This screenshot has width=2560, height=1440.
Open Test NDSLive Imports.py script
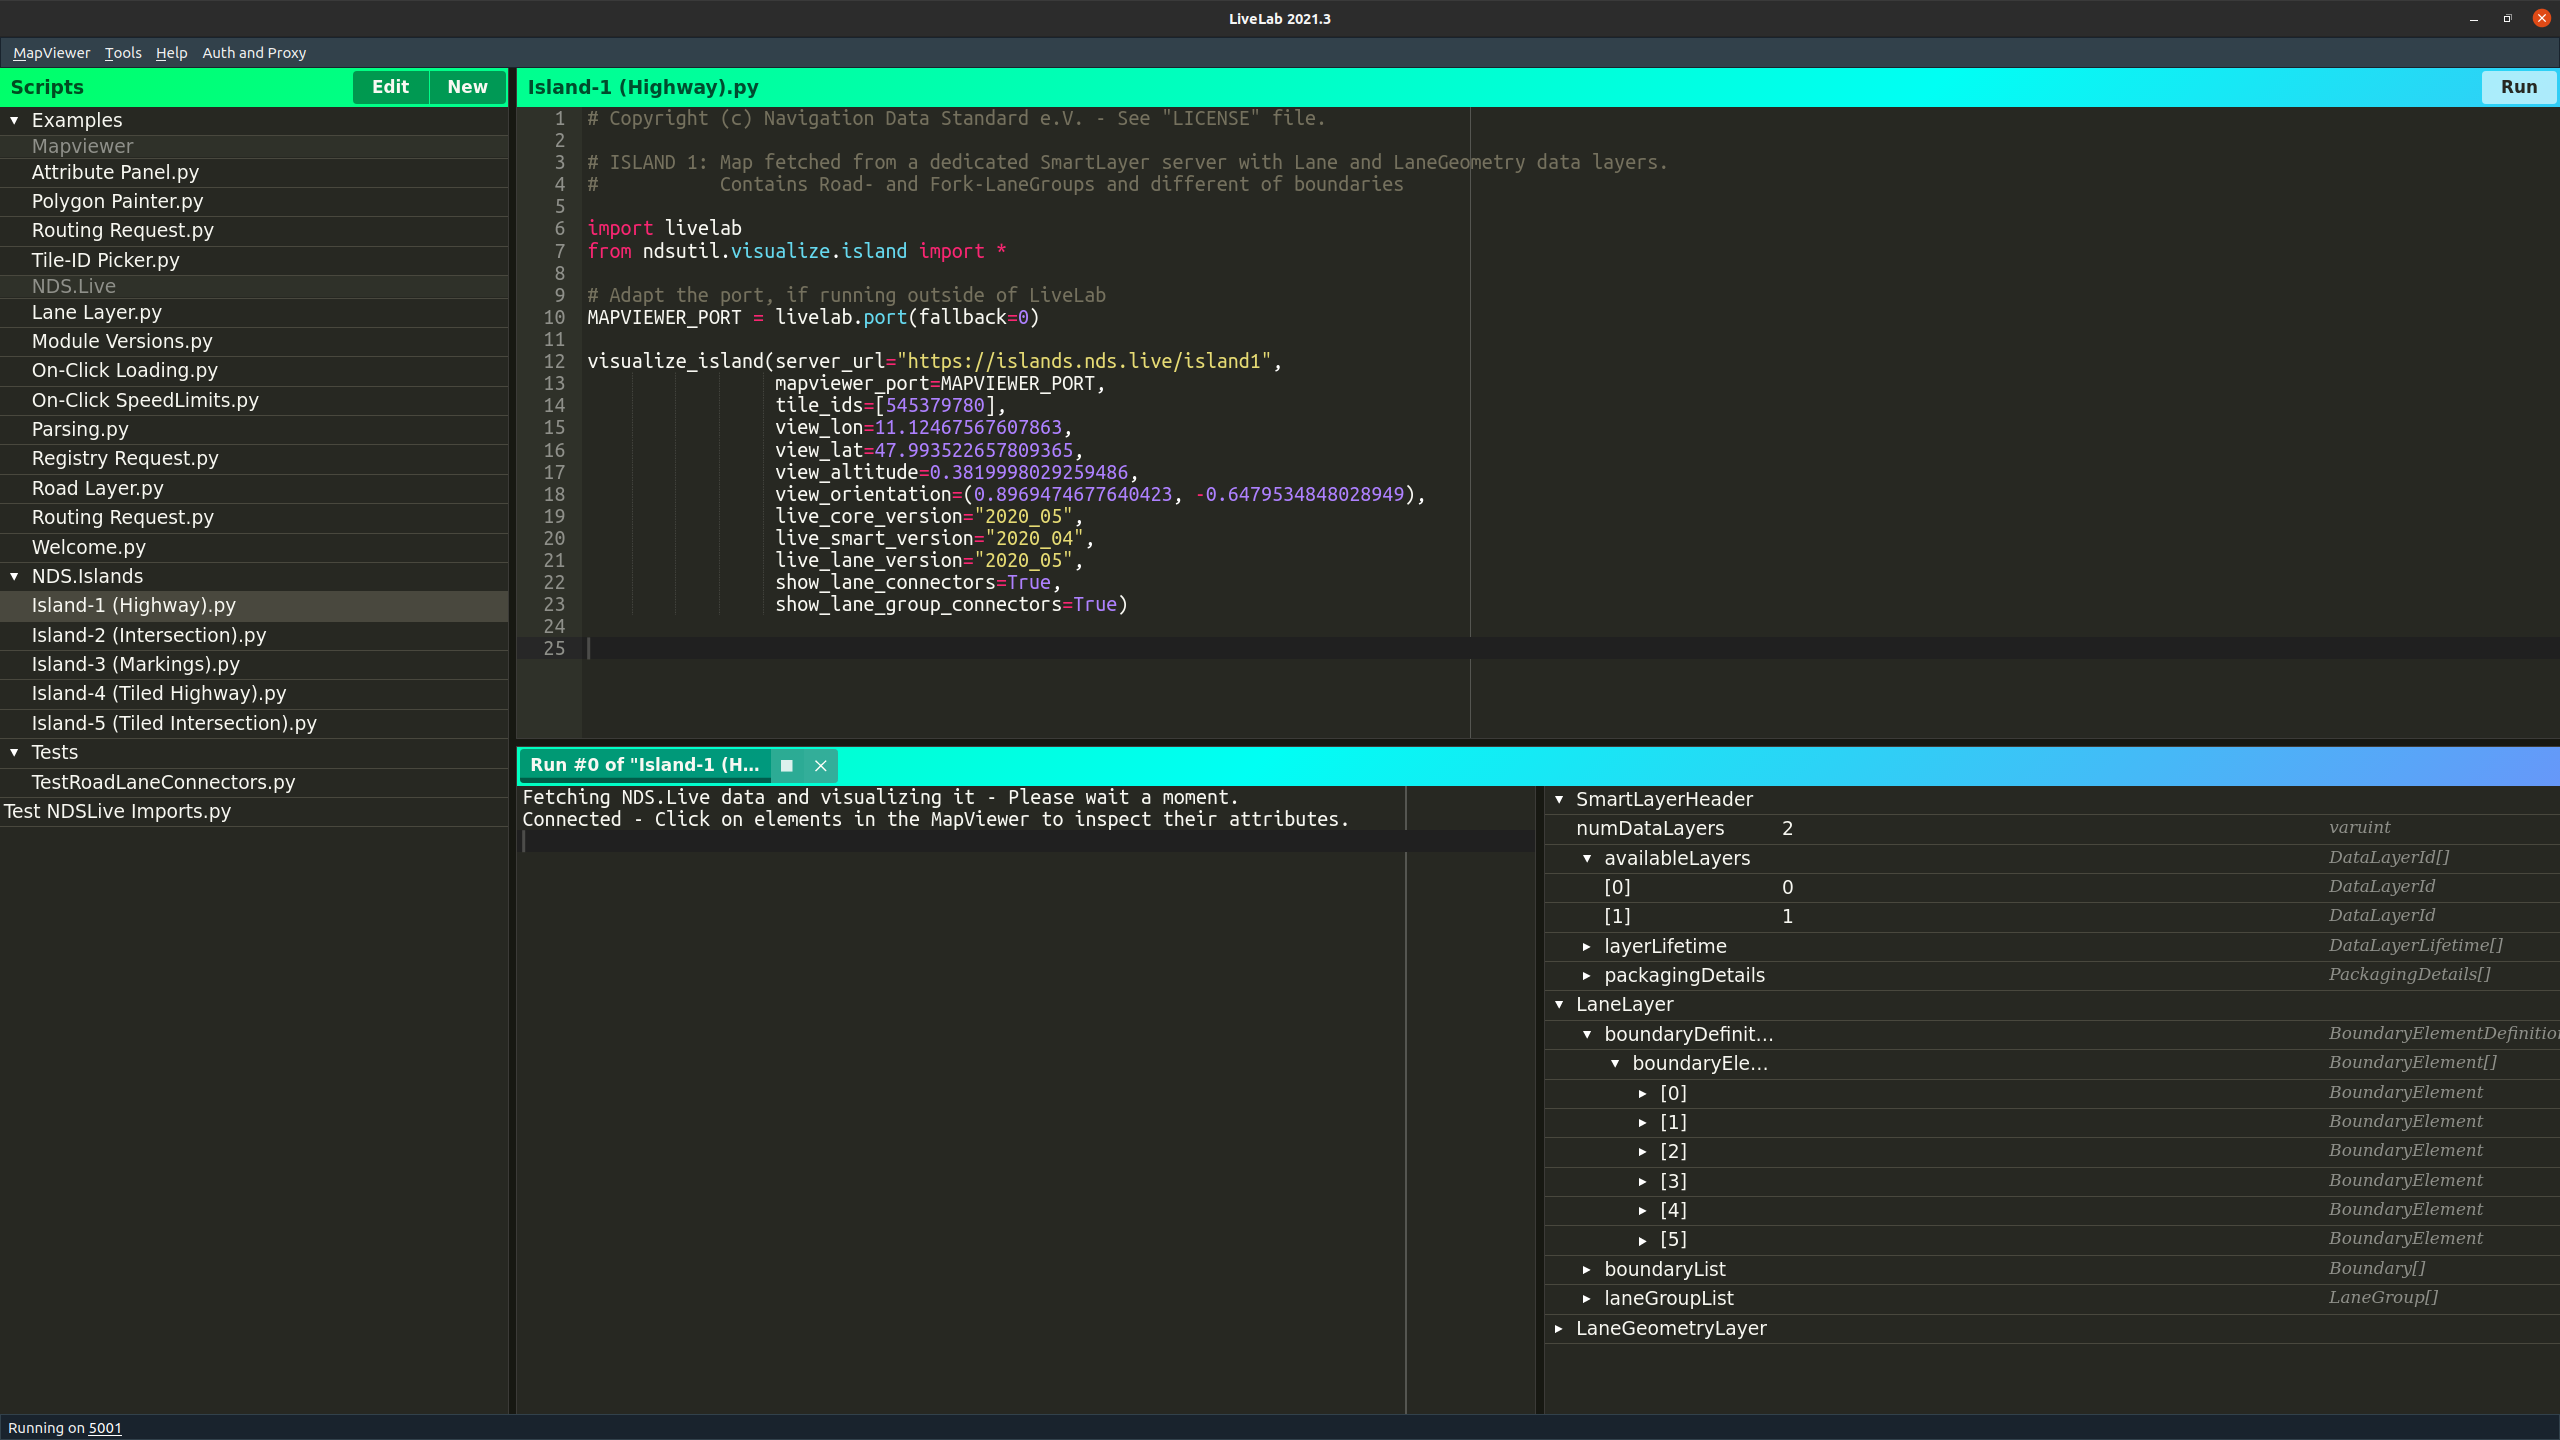254,811
